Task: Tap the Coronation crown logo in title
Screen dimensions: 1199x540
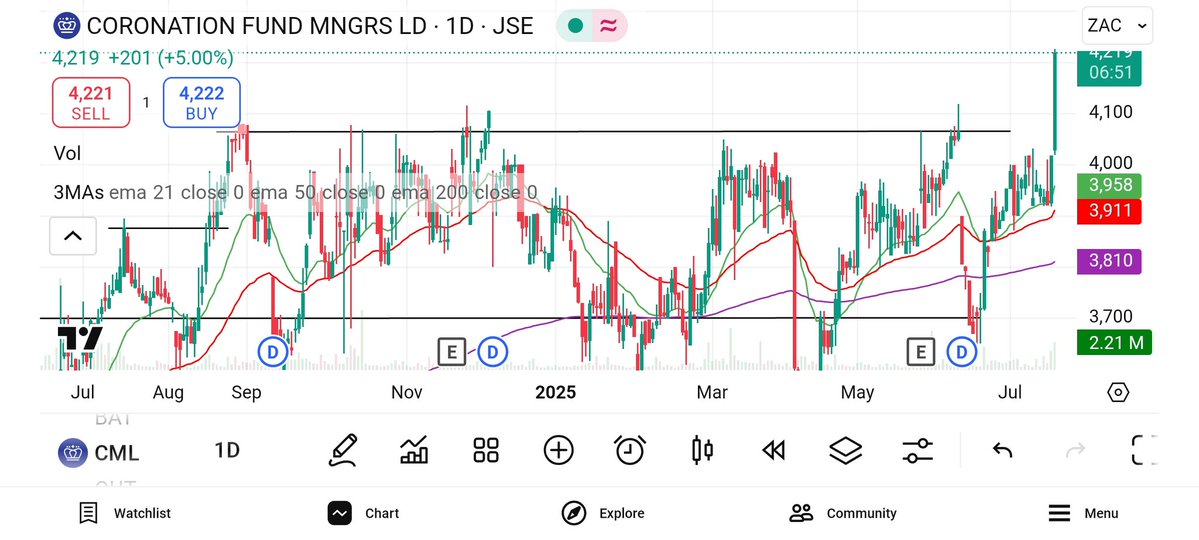Action: pos(67,25)
